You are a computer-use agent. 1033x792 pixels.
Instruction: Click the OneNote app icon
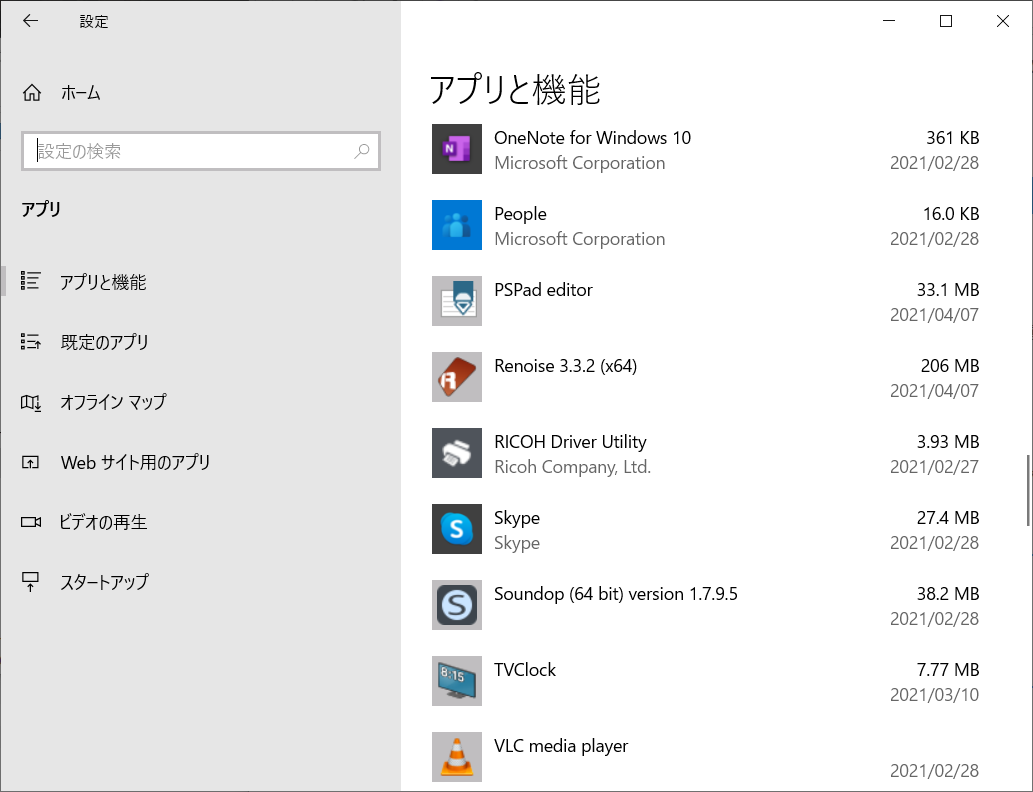[x=457, y=149]
